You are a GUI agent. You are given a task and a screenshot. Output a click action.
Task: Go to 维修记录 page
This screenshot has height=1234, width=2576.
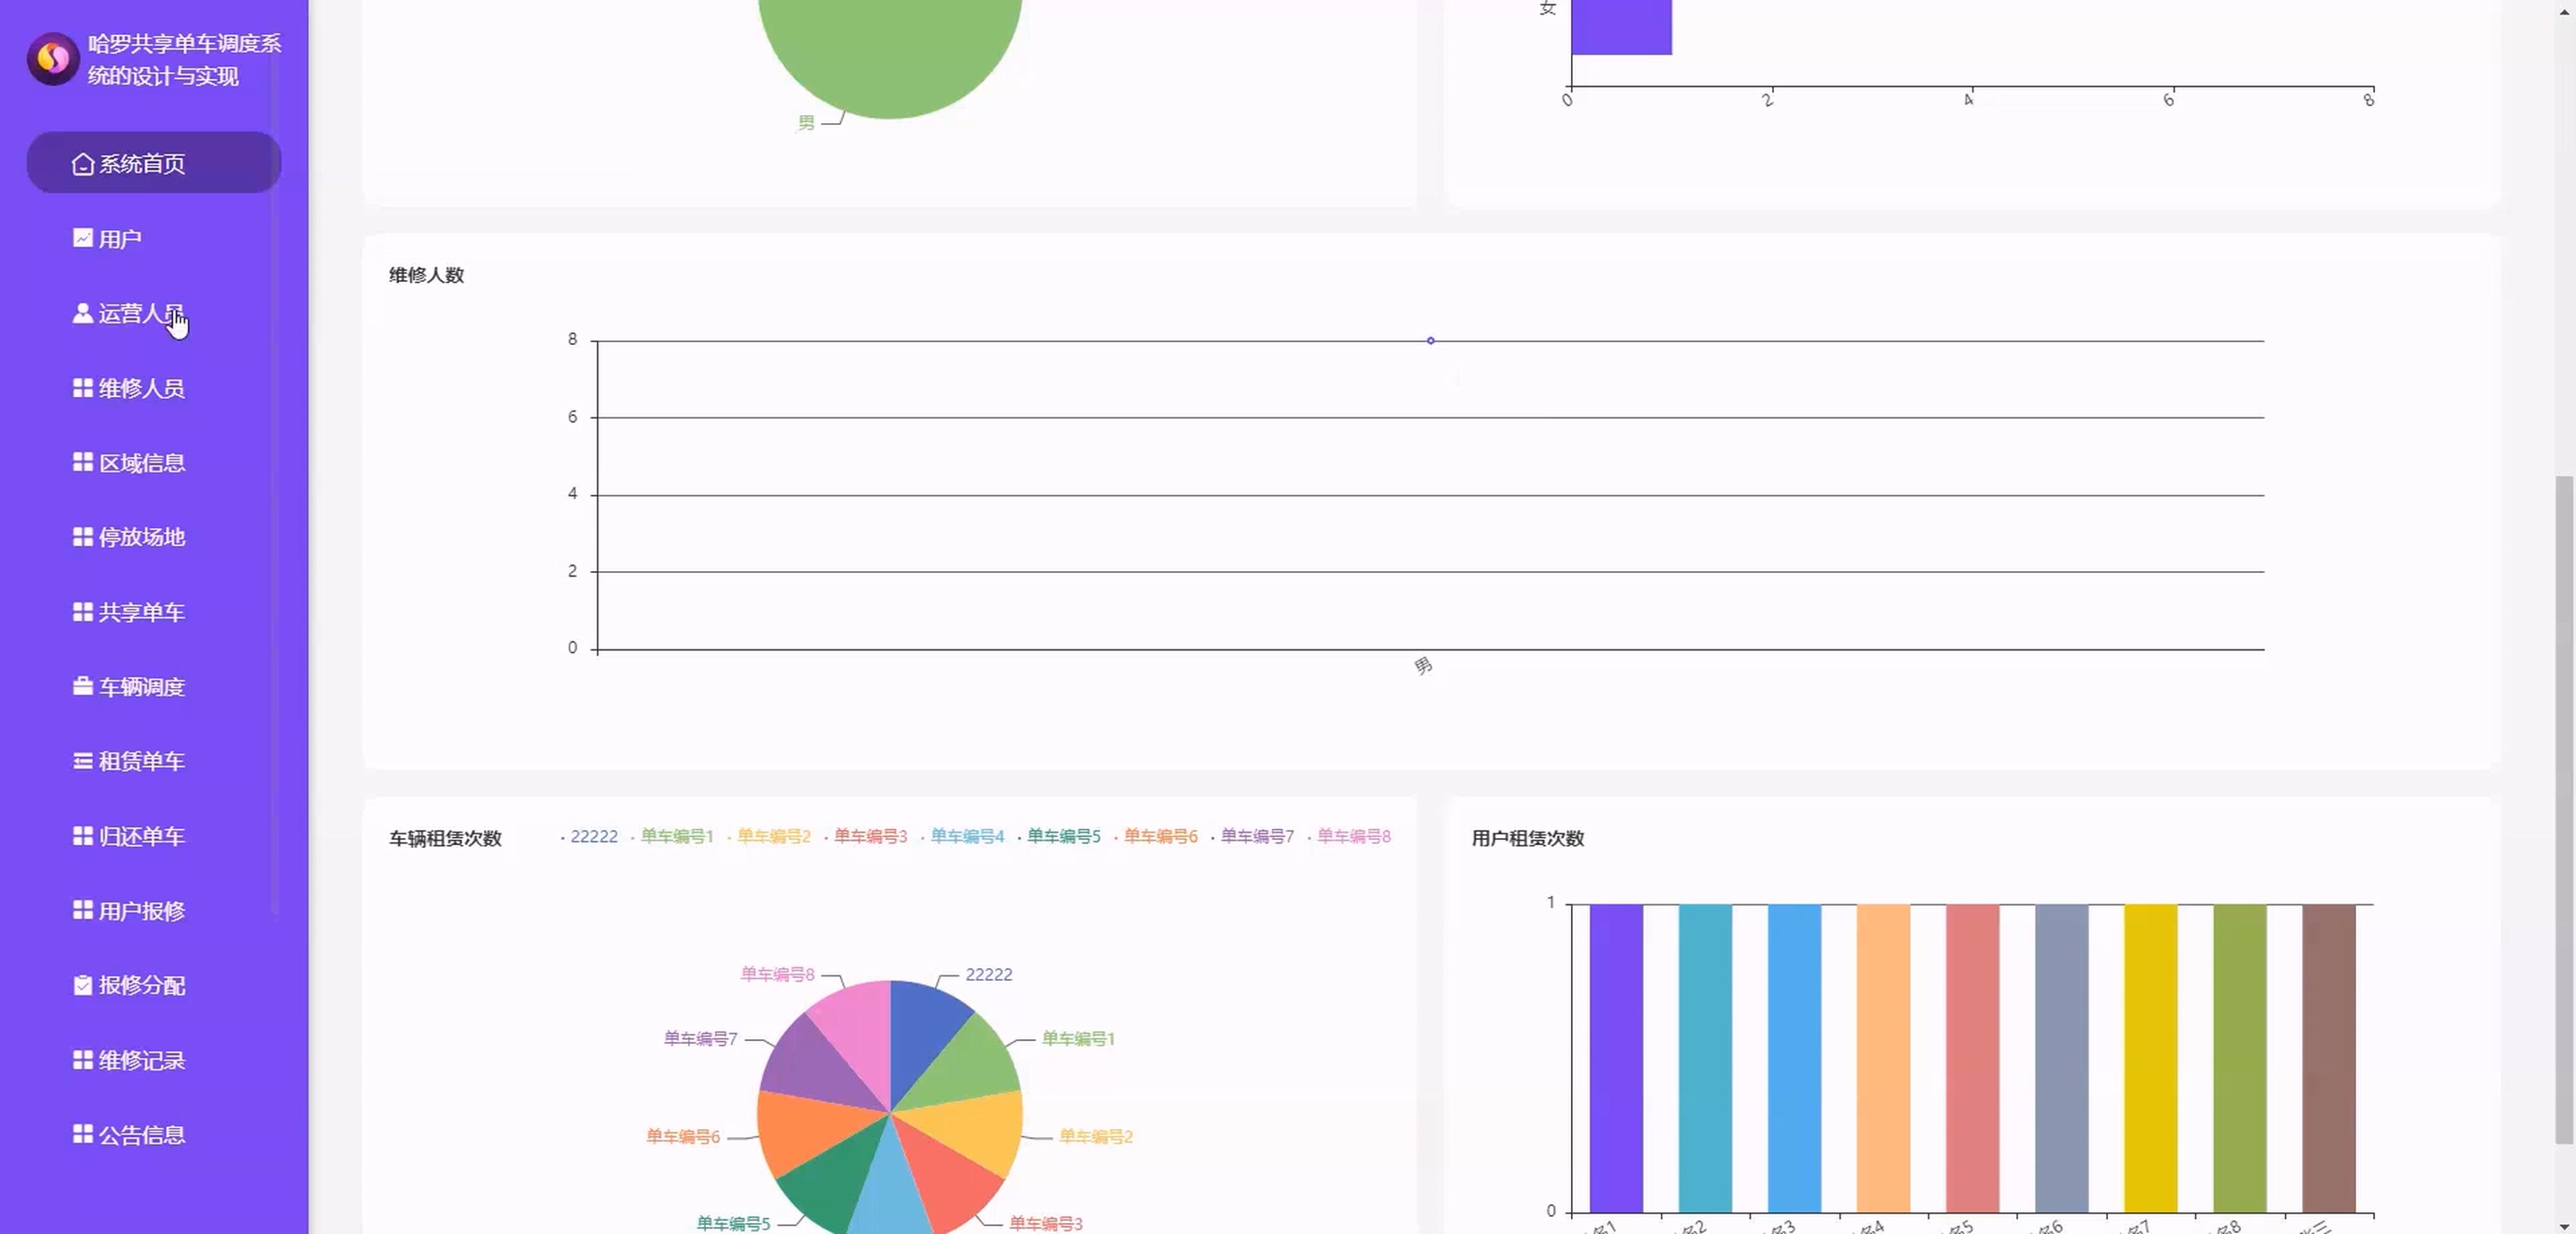pos(141,1060)
